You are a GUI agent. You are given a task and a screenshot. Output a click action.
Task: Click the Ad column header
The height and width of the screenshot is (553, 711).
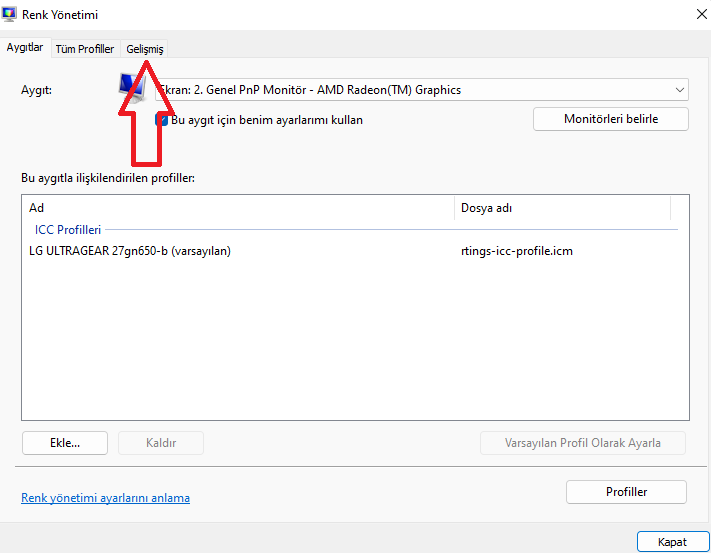click(239, 208)
